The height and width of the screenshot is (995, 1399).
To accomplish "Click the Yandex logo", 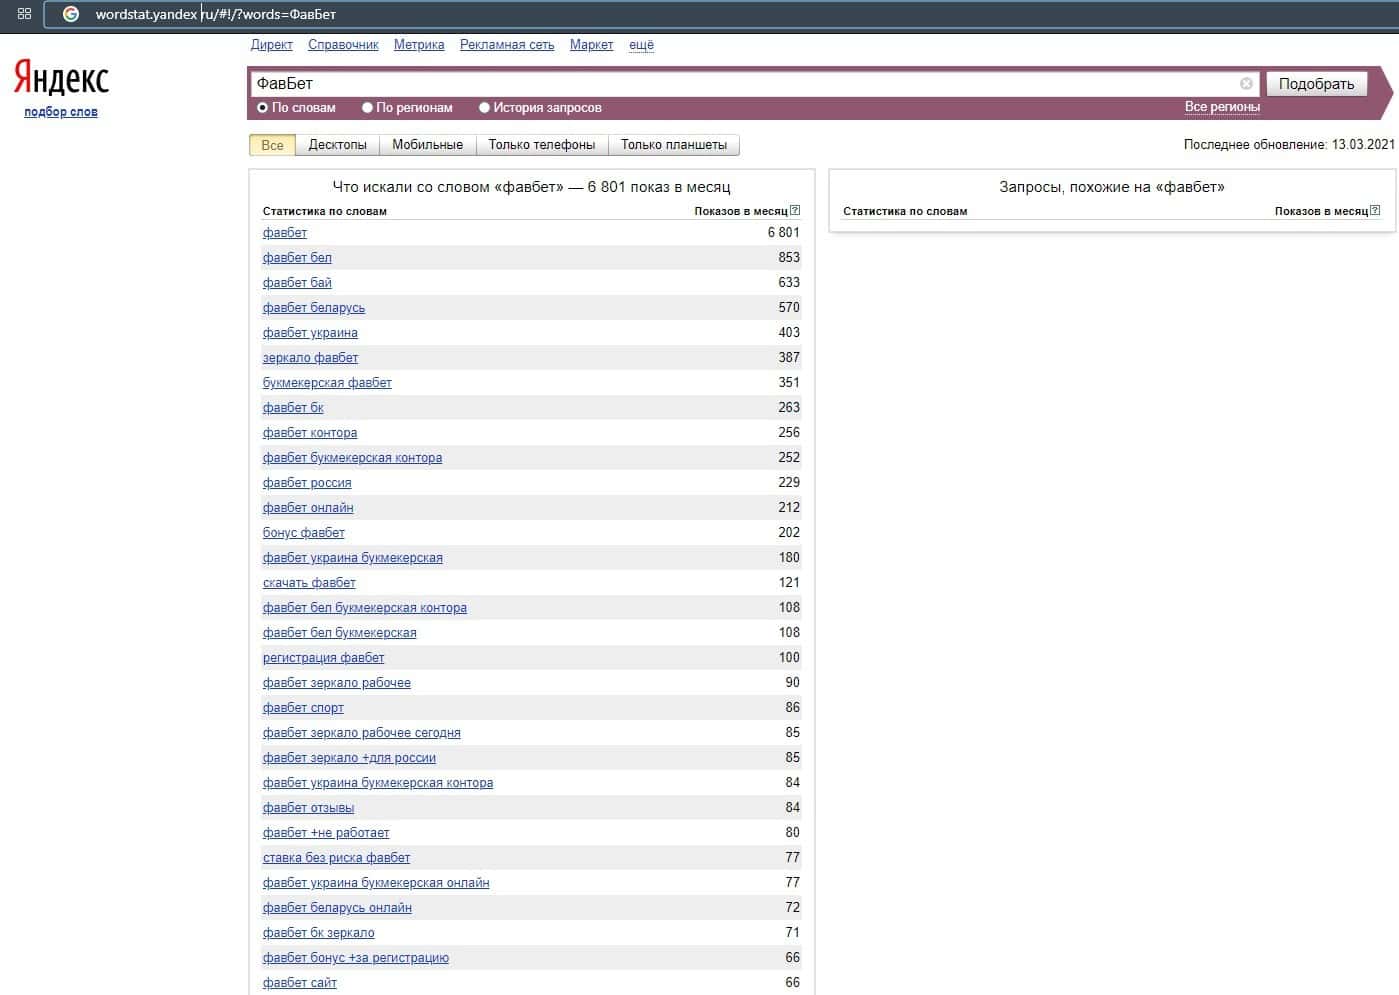I will [x=61, y=78].
